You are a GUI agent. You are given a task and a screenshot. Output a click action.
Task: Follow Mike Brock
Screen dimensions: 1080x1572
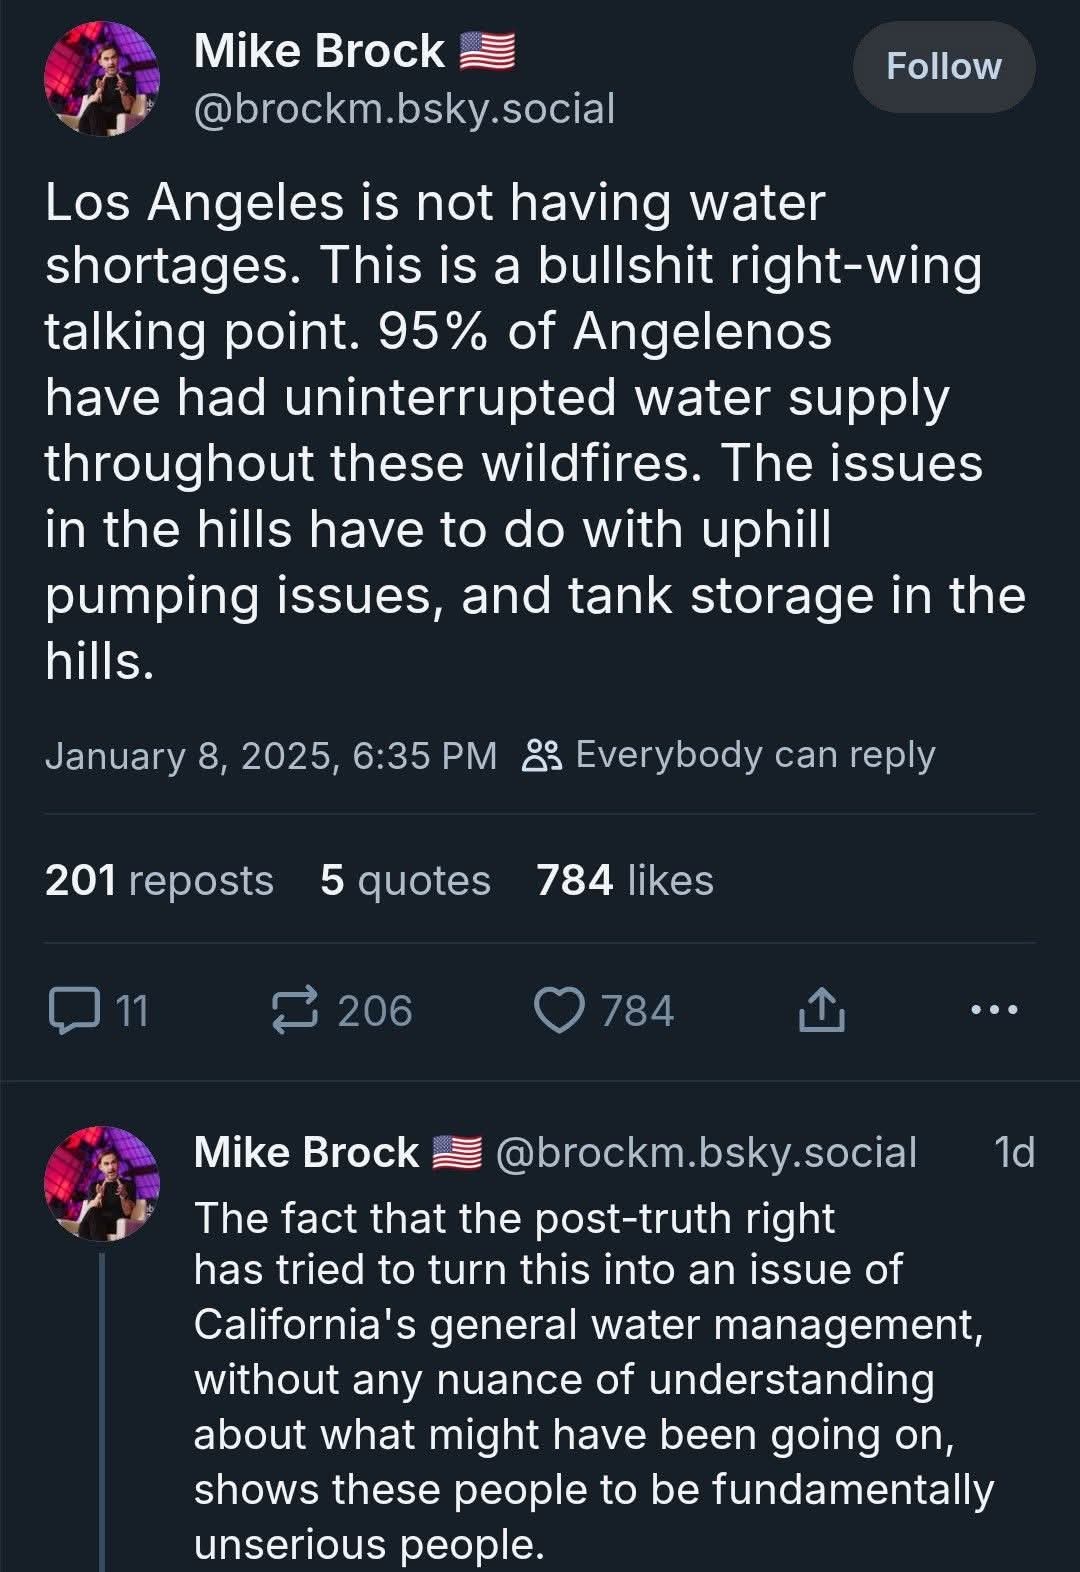pyautogui.click(x=943, y=67)
